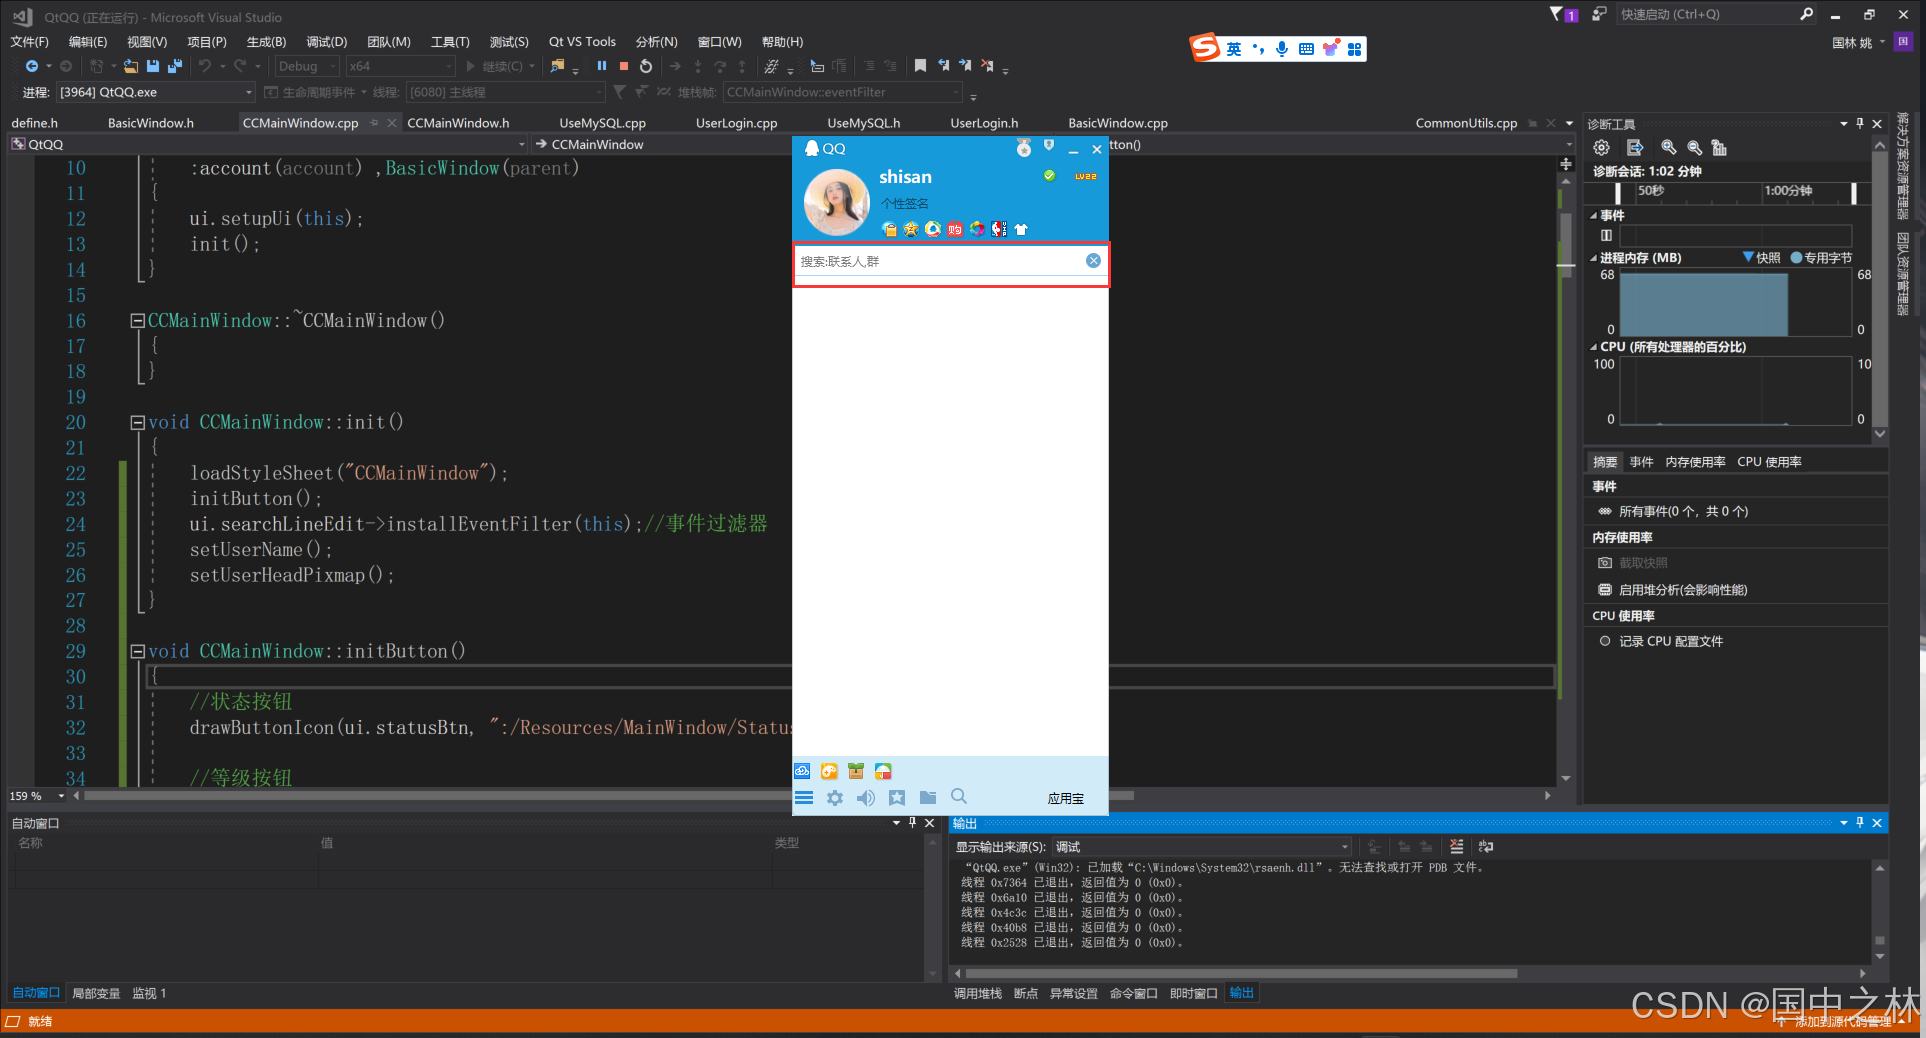Open the process [3964] QtQQ.exe dropdown

(x=156, y=92)
